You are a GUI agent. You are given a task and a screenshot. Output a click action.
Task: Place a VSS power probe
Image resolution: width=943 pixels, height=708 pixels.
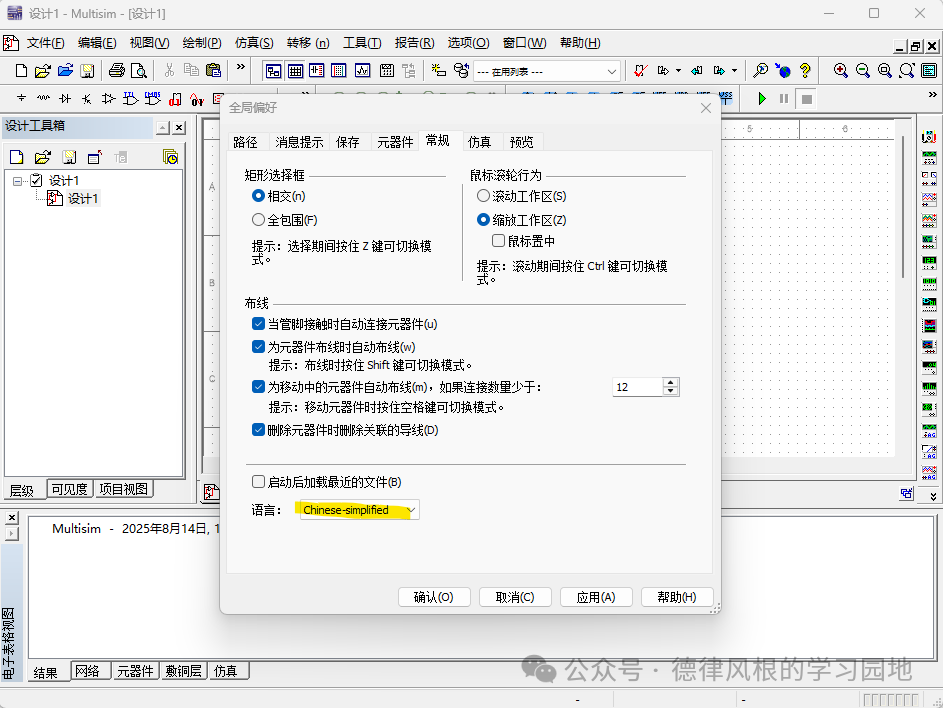[726, 99]
